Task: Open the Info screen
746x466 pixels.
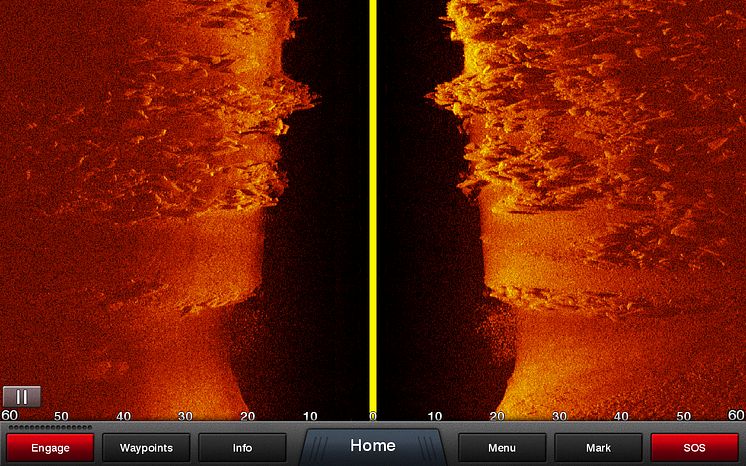Action: point(242,447)
